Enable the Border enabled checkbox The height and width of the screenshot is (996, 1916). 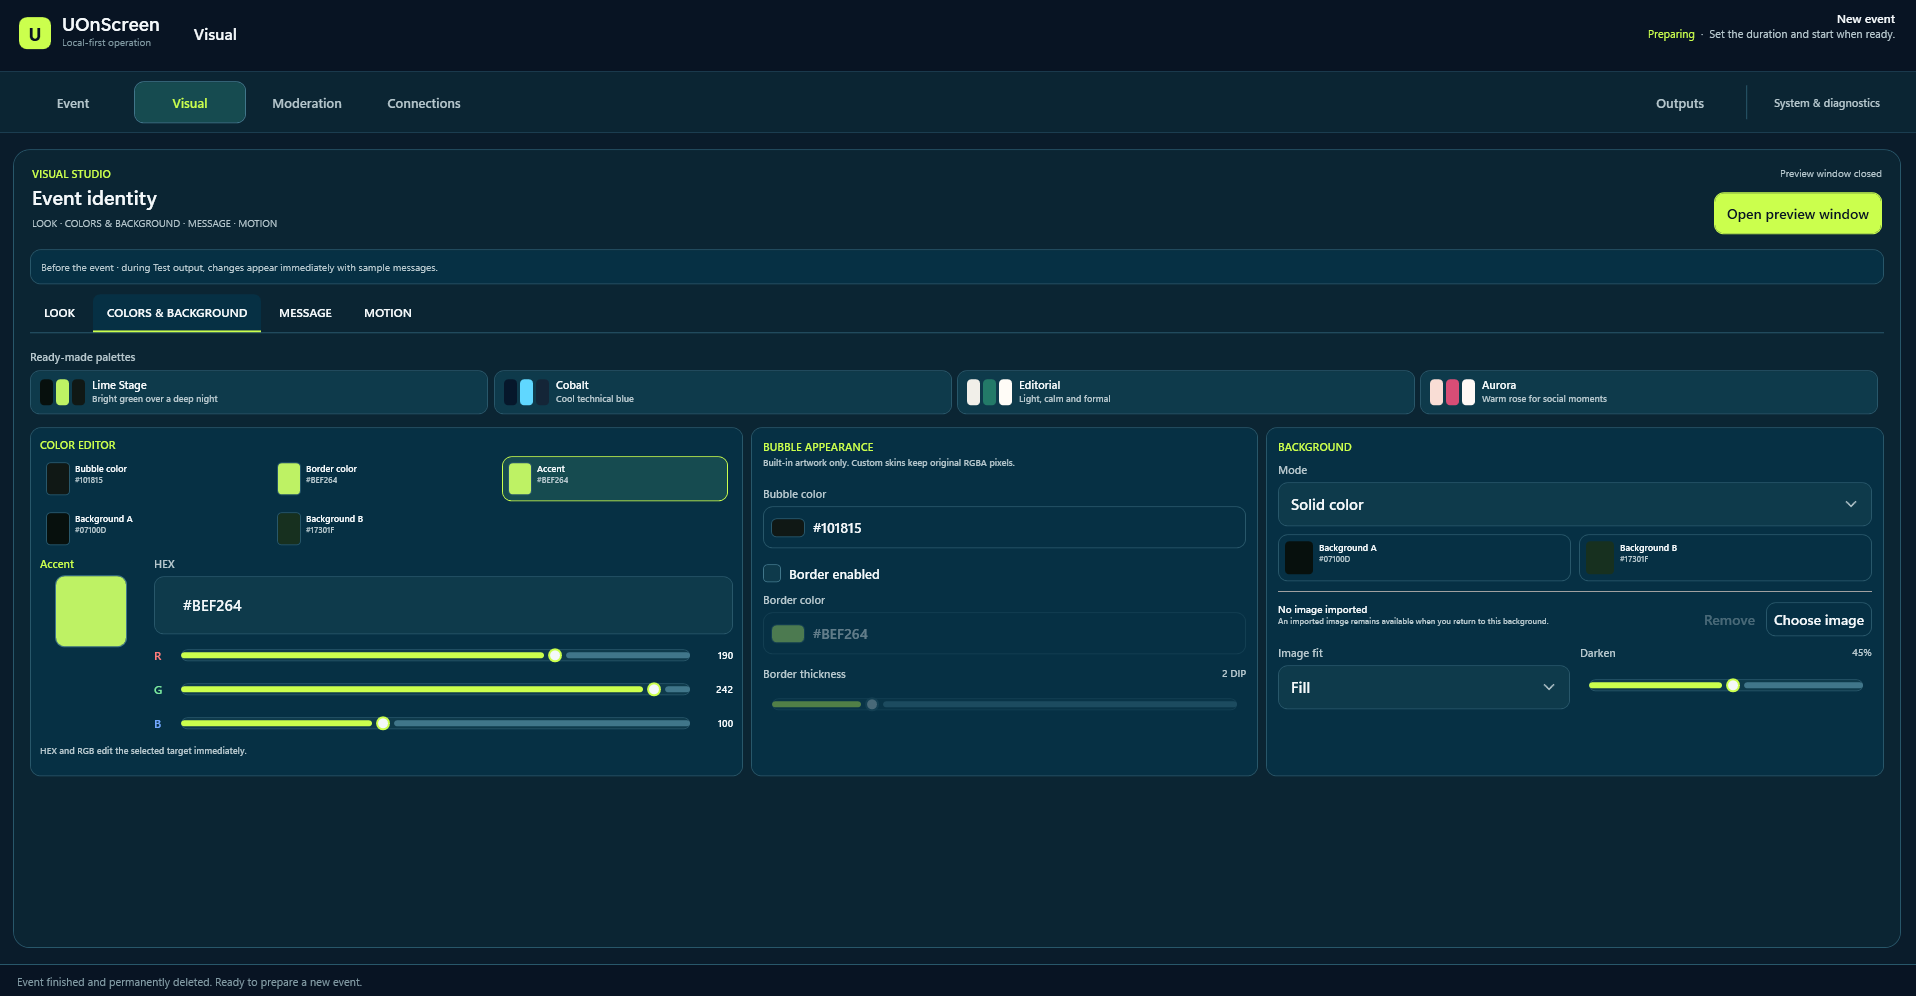click(x=772, y=574)
